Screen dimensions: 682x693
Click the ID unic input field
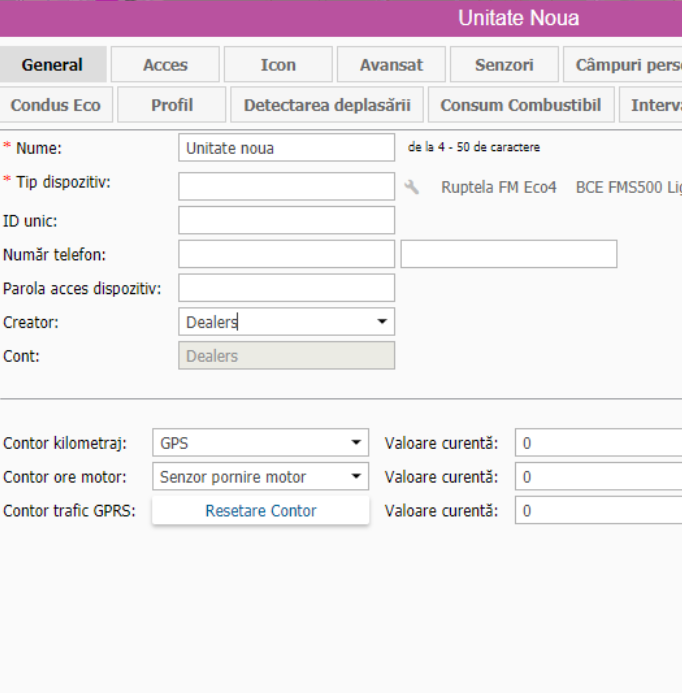[286, 220]
